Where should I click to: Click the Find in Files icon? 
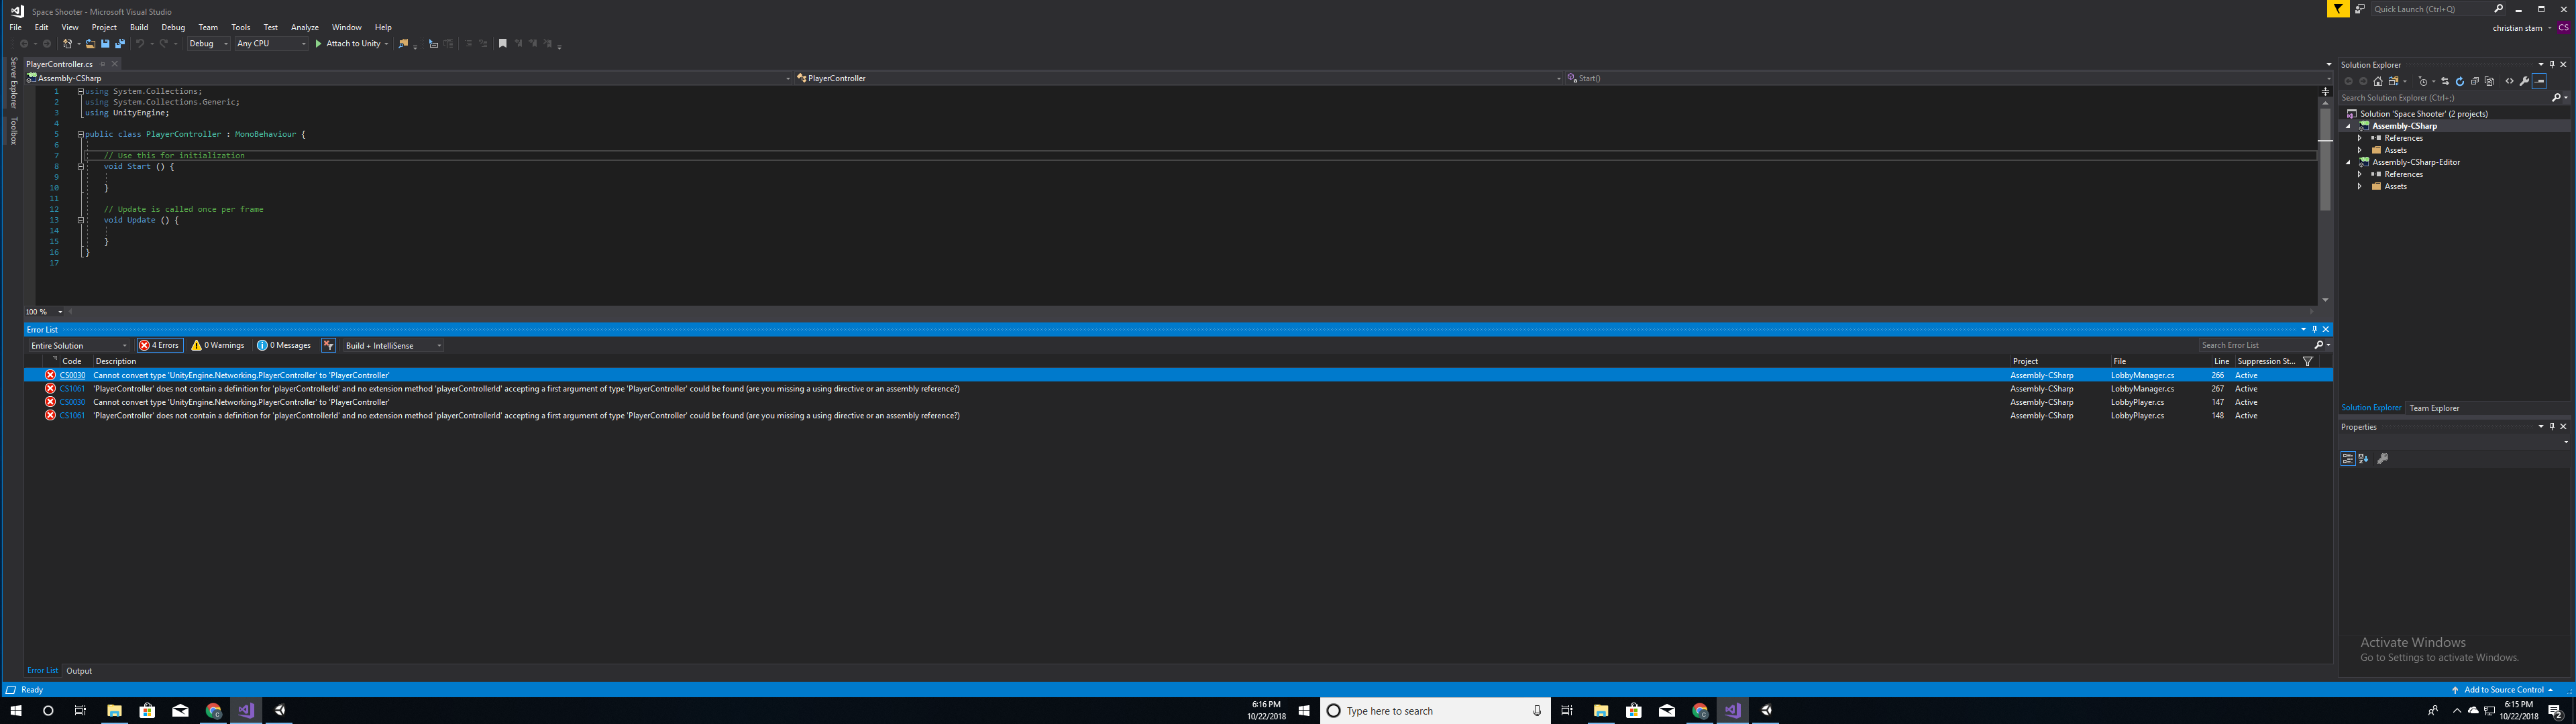tap(403, 44)
